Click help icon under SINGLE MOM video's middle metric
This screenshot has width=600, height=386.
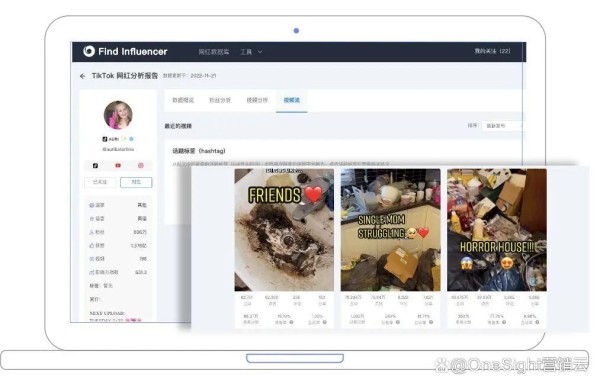[398, 322]
